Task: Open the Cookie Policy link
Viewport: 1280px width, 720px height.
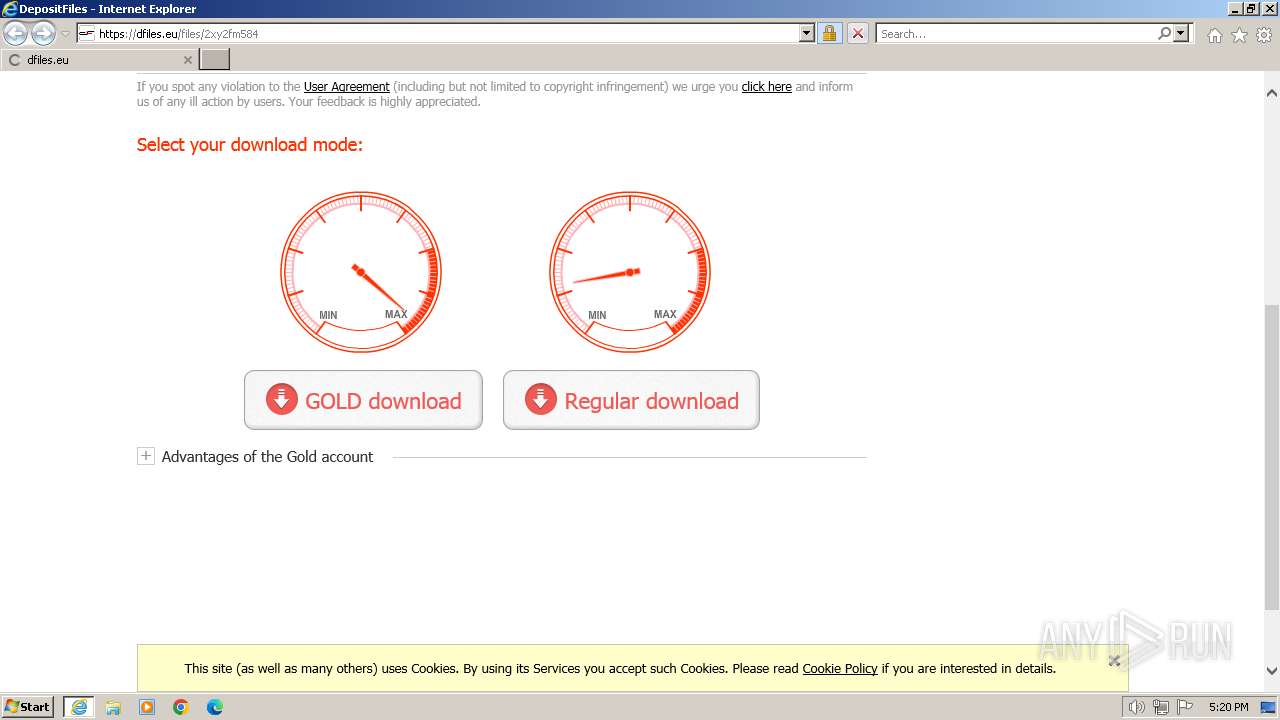Action: click(x=839, y=669)
